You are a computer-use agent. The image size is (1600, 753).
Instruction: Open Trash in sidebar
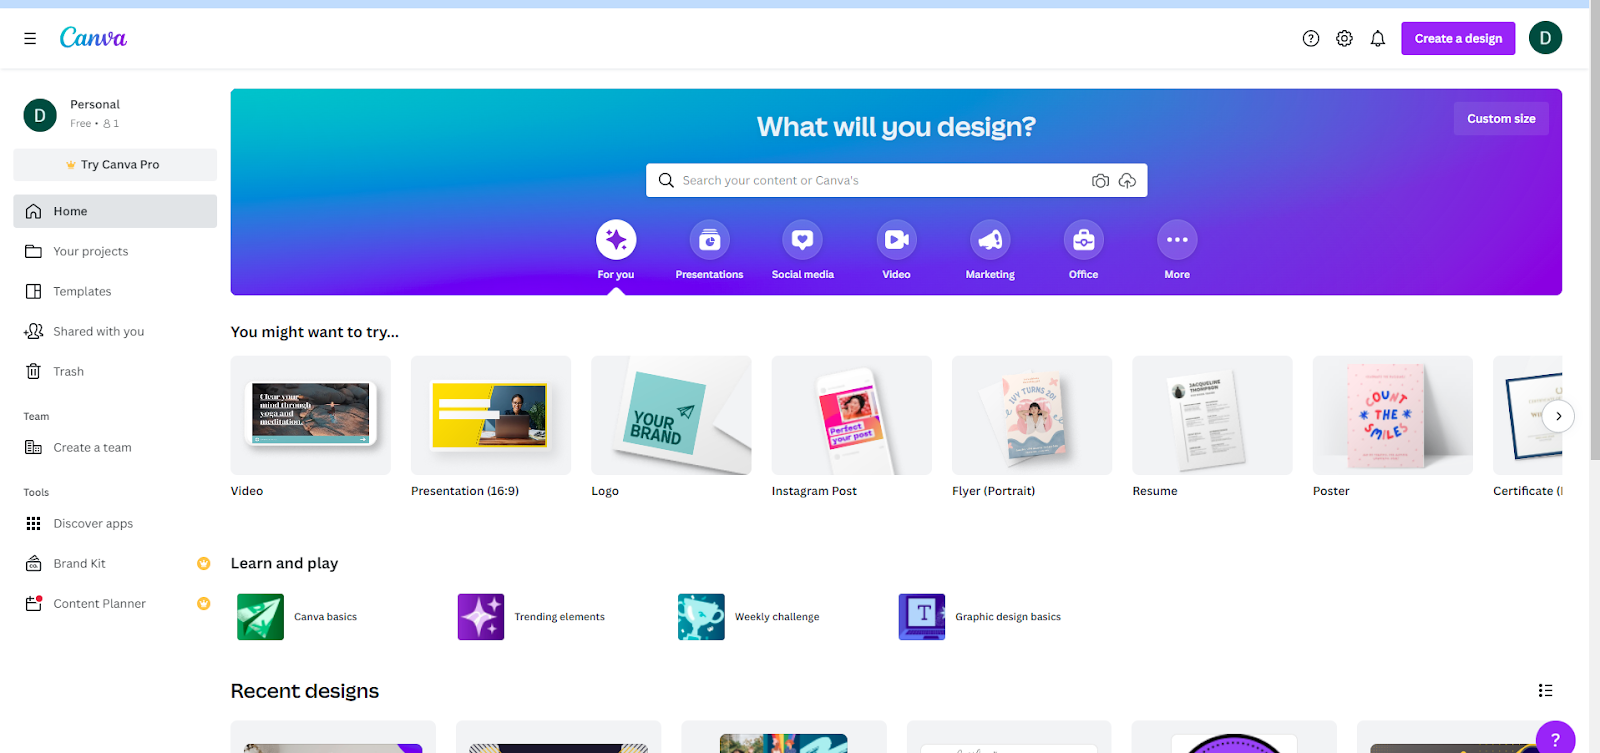(115, 371)
